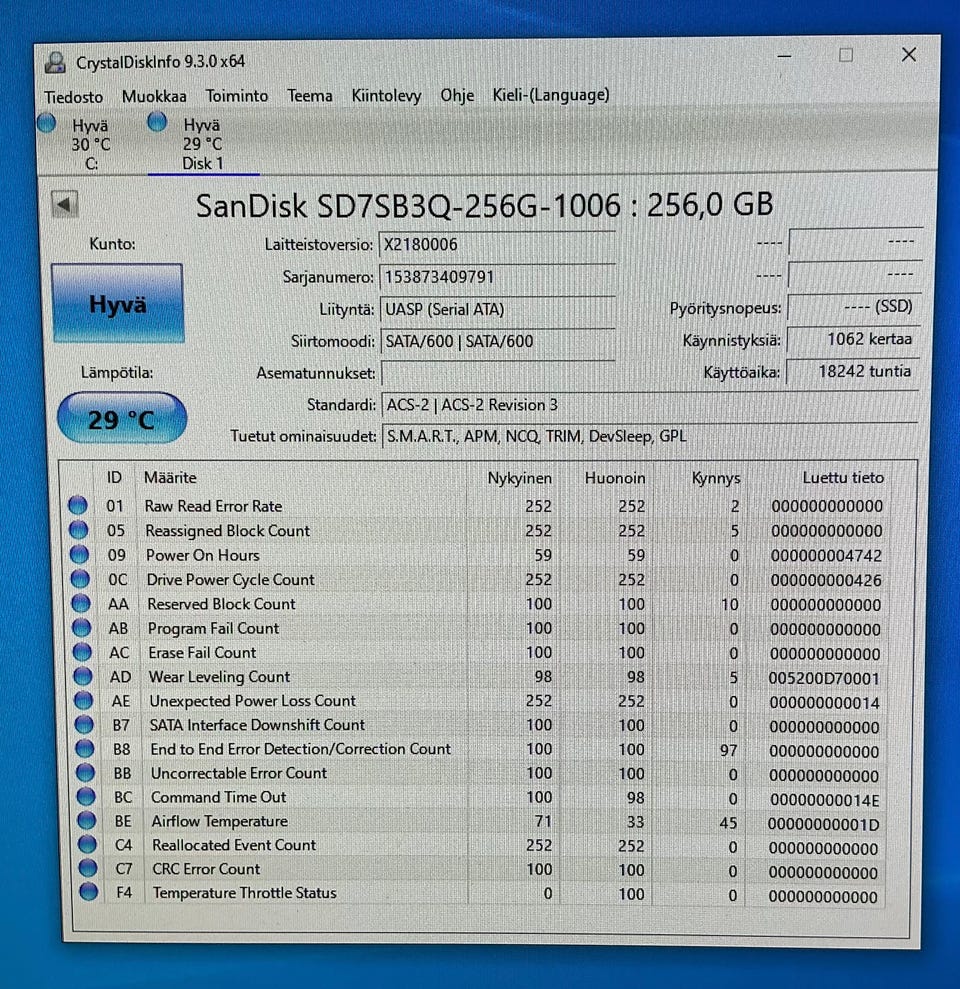Image resolution: width=960 pixels, height=989 pixels.
Task: Click raw value 005200D70001
Action: (824, 678)
